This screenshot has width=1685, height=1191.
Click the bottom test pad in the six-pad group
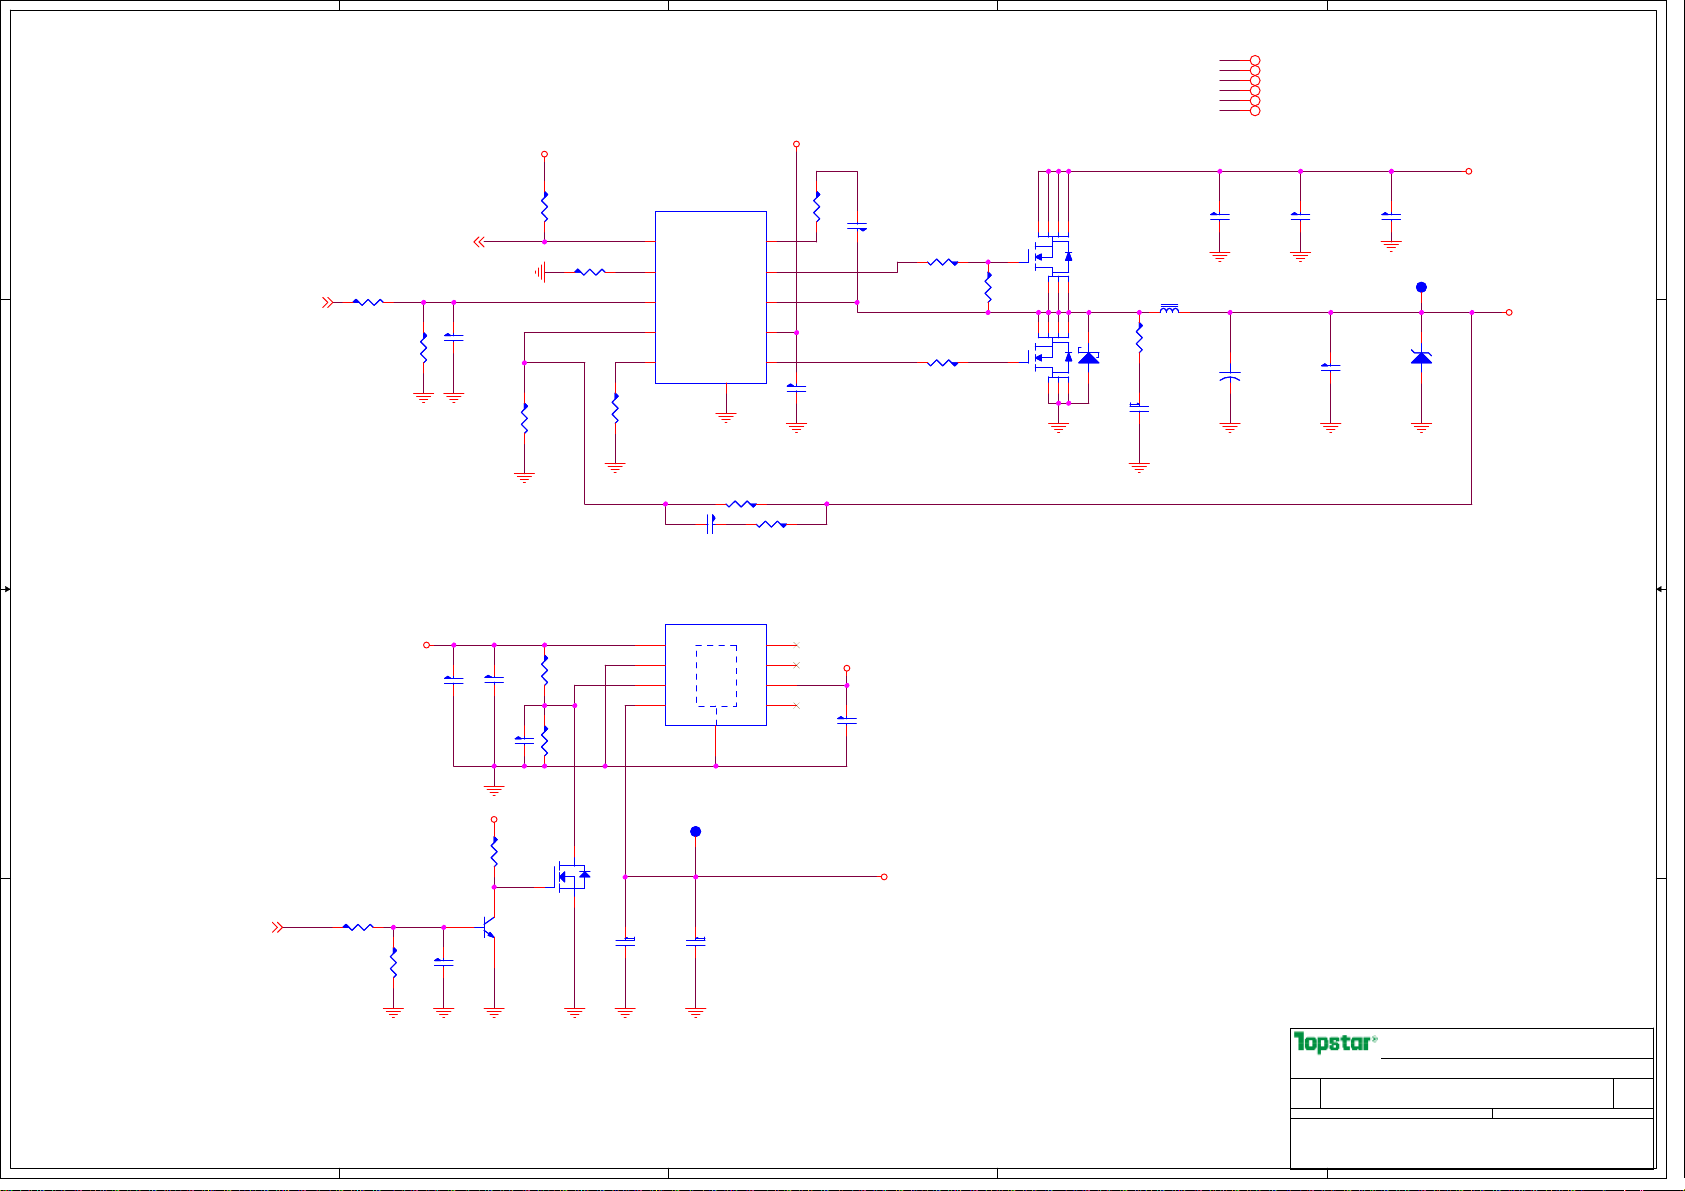pos(1256,111)
